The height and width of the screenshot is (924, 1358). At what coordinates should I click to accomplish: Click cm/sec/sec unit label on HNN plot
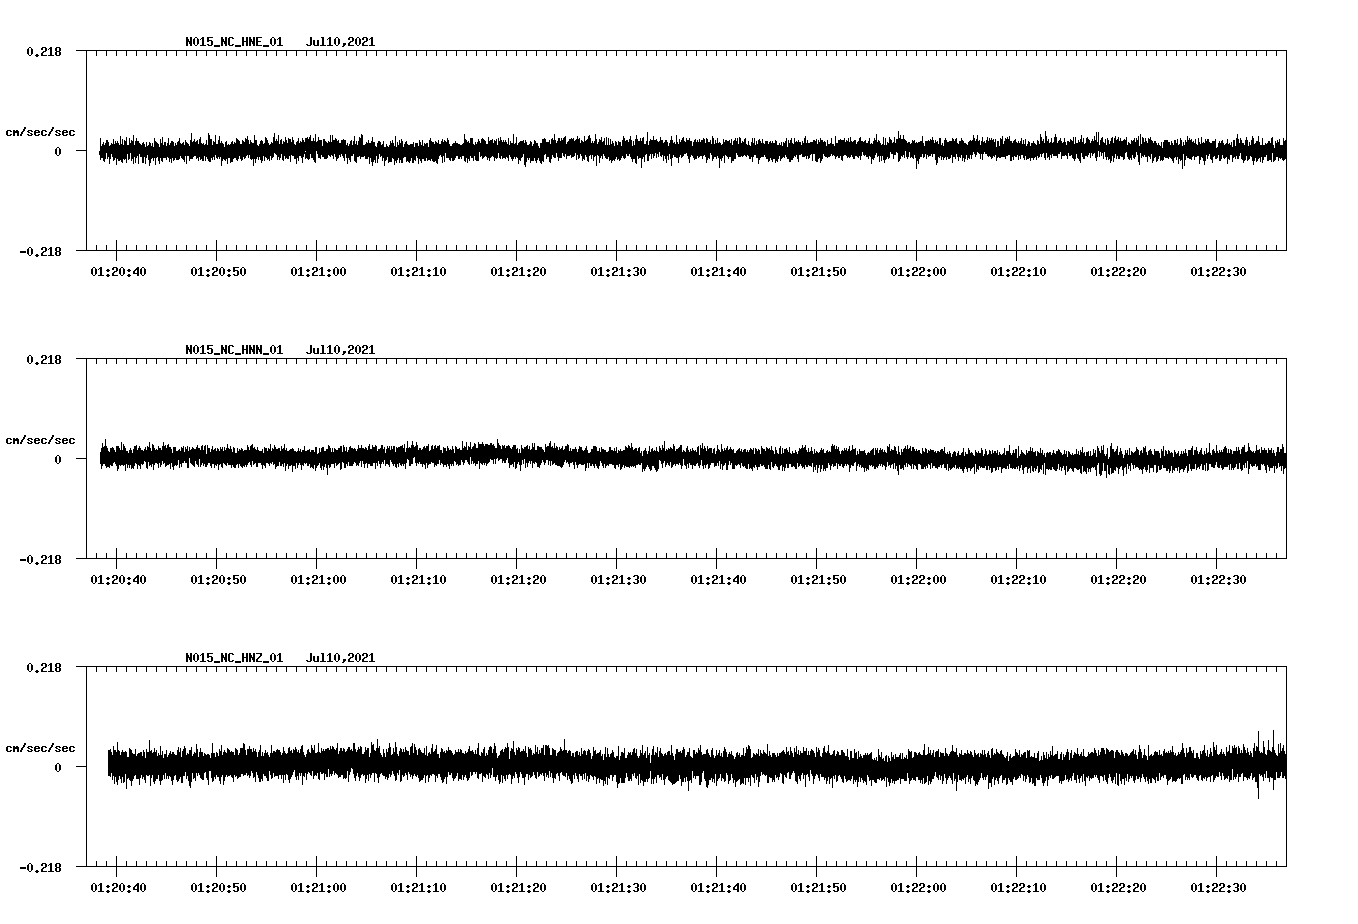coord(40,440)
